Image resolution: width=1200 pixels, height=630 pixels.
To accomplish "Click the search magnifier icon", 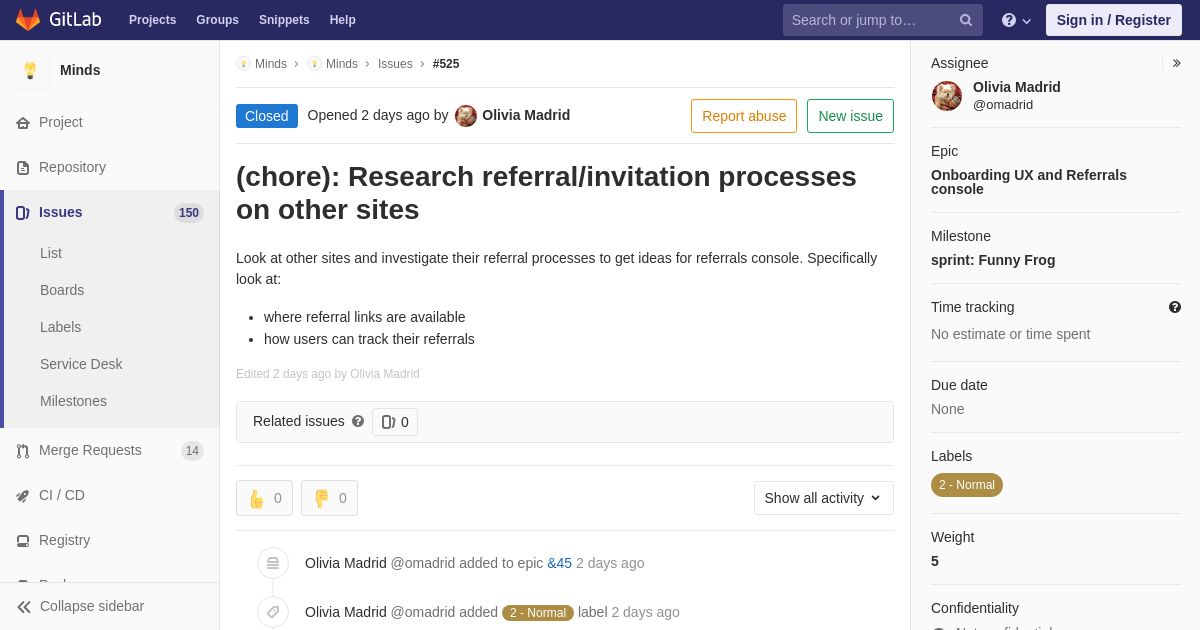I will pyautogui.click(x=966, y=20).
